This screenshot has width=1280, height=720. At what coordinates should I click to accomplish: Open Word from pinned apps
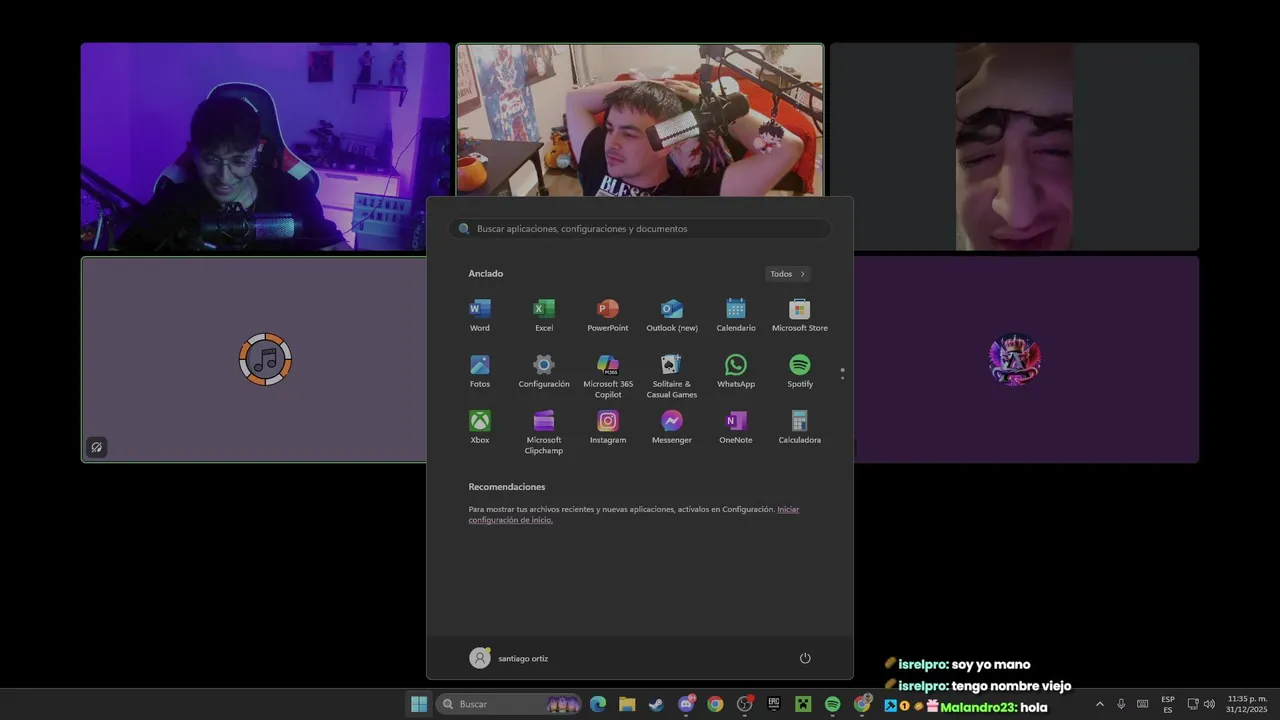(x=480, y=315)
